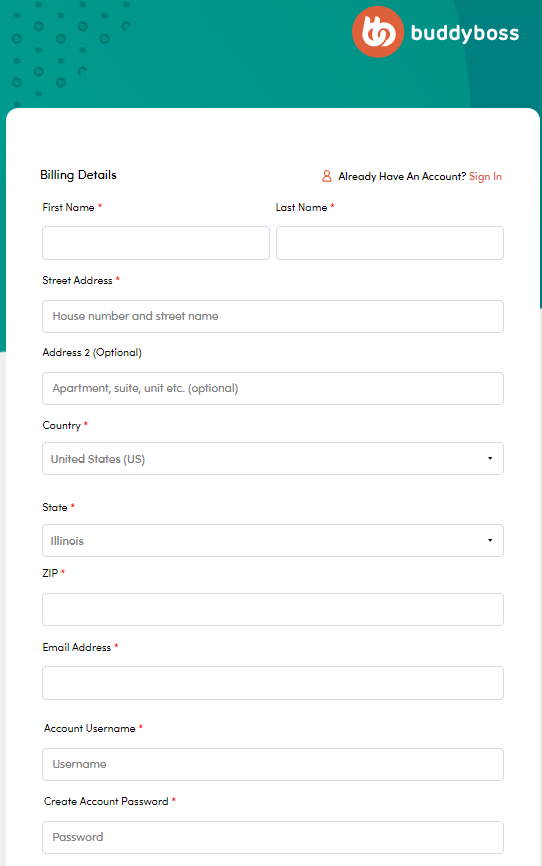The image size is (542, 866).
Task: Select the Address 2 optional input
Action: (x=273, y=388)
